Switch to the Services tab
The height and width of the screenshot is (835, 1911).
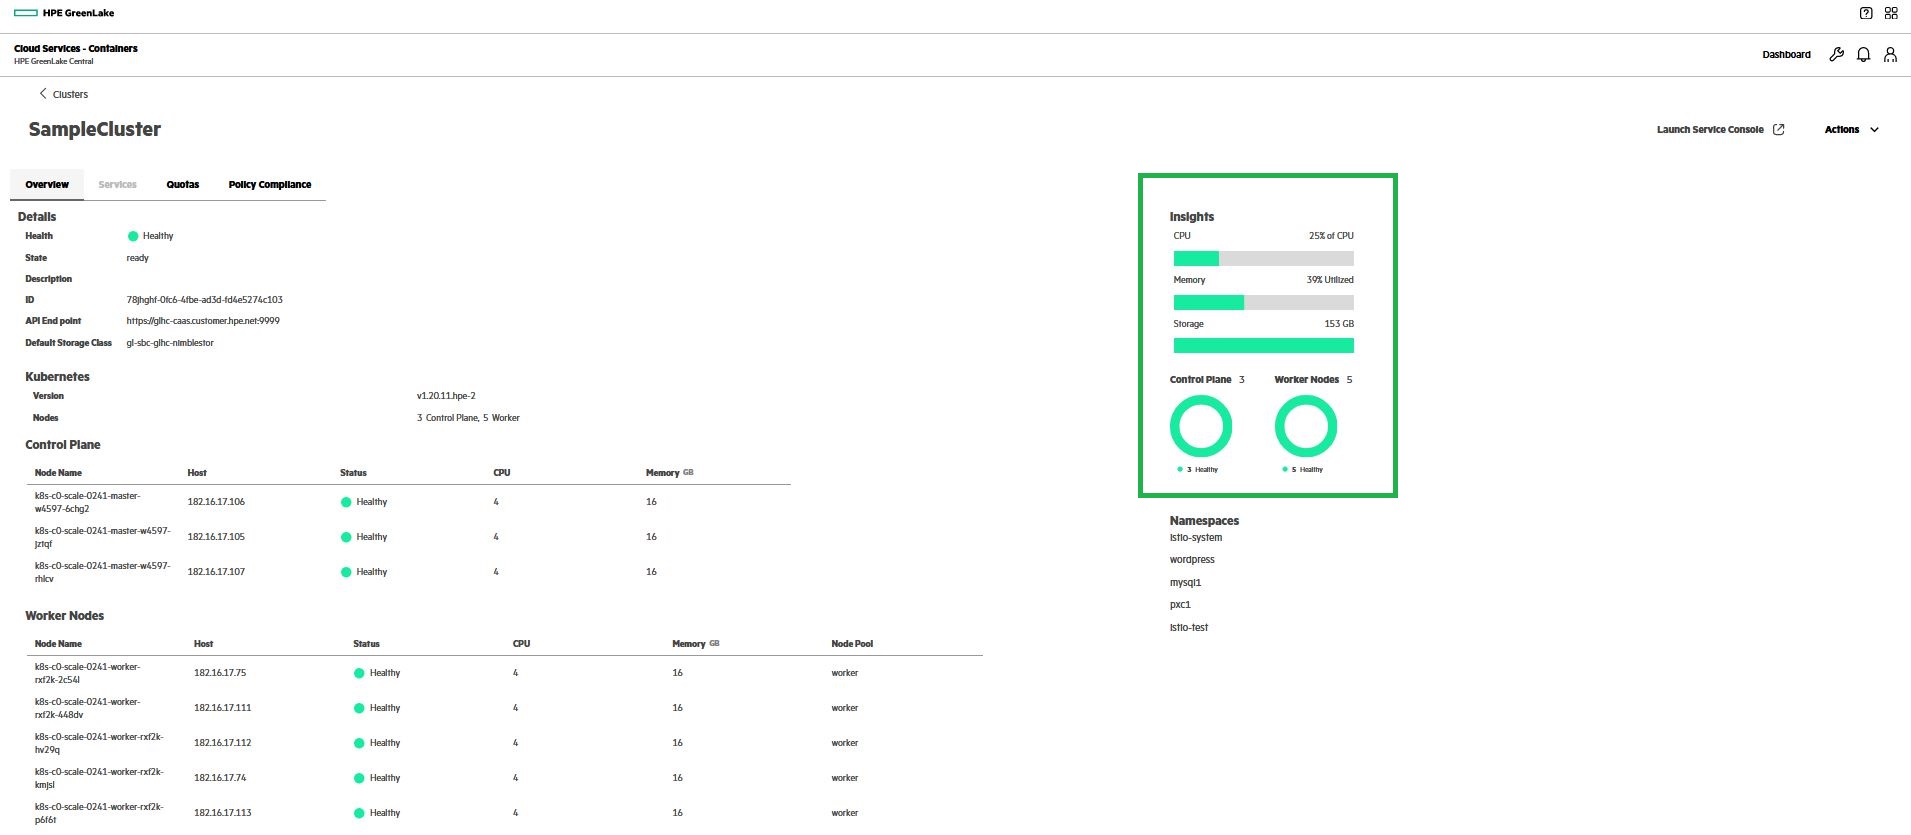coord(117,185)
